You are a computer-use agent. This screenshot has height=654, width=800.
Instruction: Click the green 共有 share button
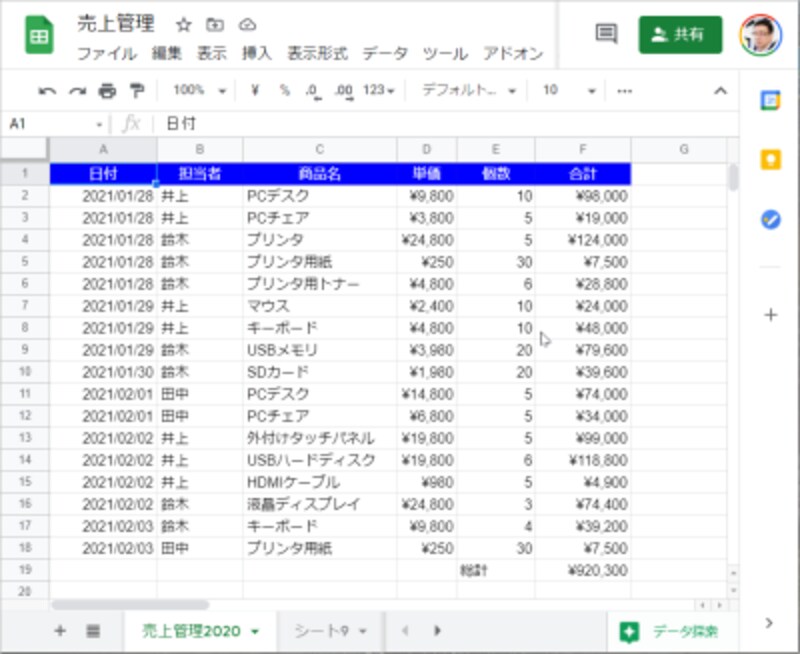(680, 33)
